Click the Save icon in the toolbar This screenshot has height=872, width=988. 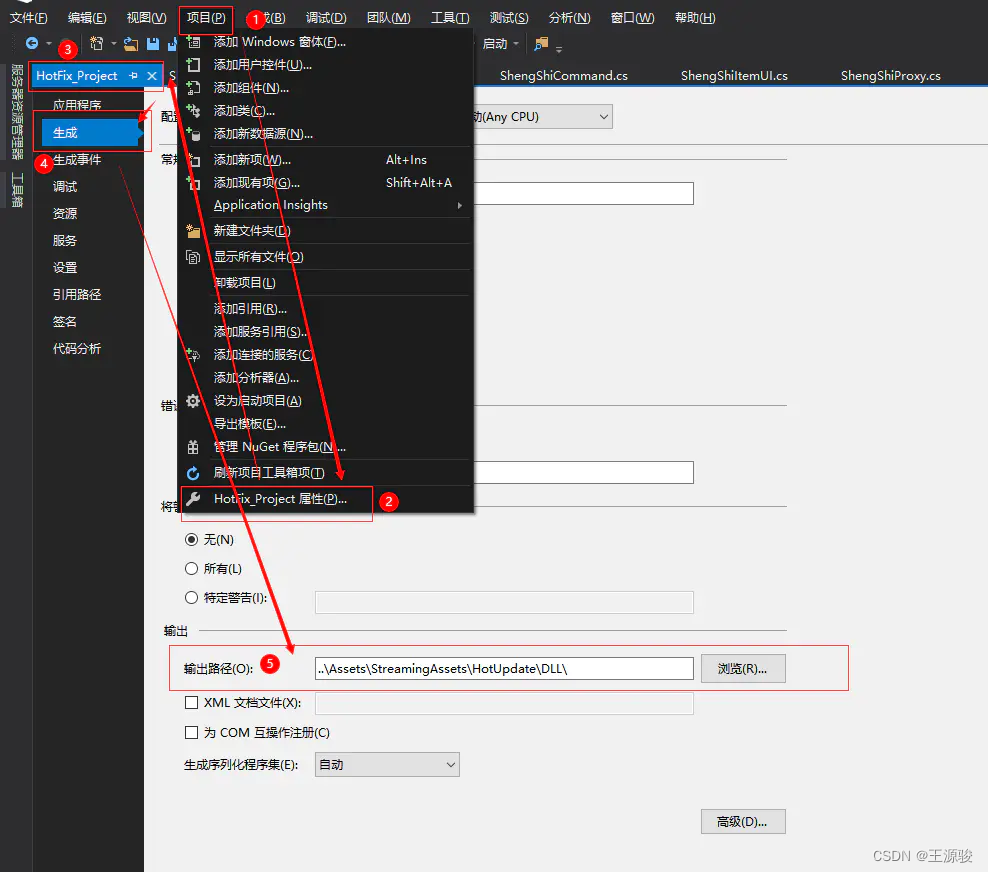pyautogui.click(x=152, y=43)
